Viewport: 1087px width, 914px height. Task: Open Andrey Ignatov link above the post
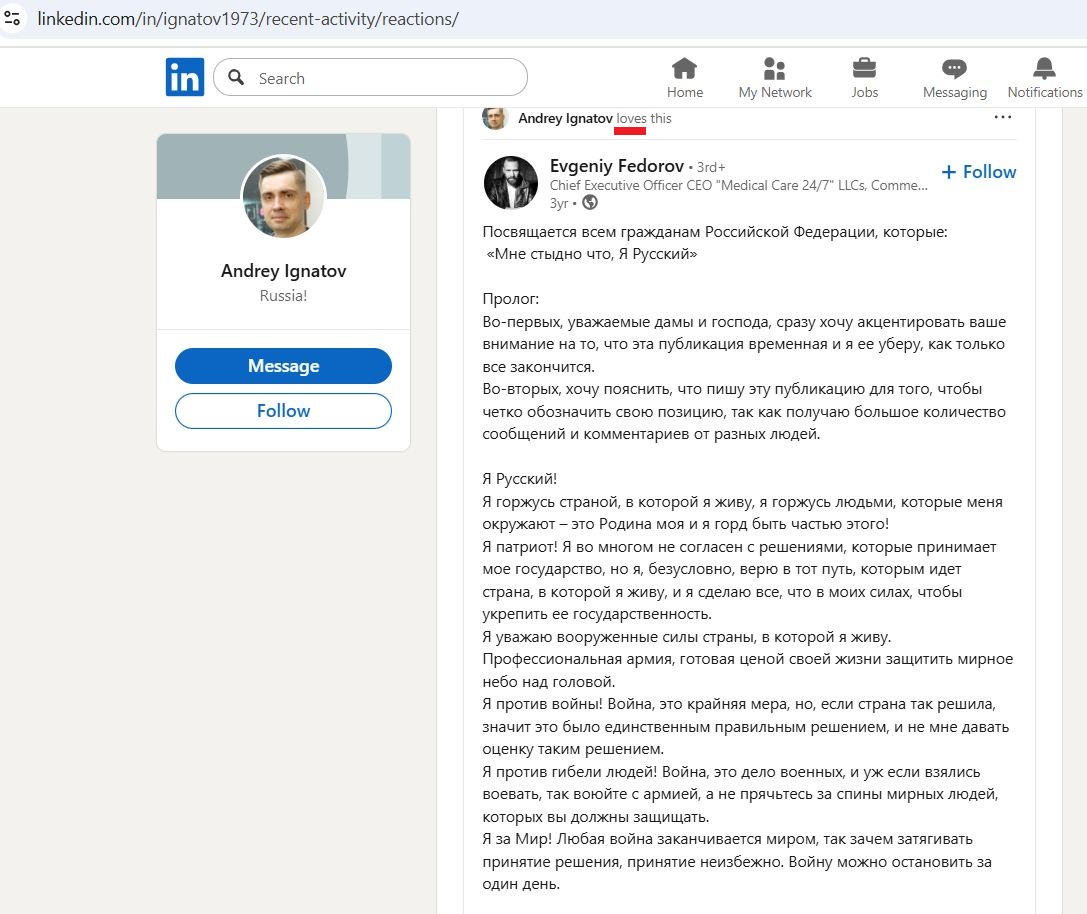(565, 118)
